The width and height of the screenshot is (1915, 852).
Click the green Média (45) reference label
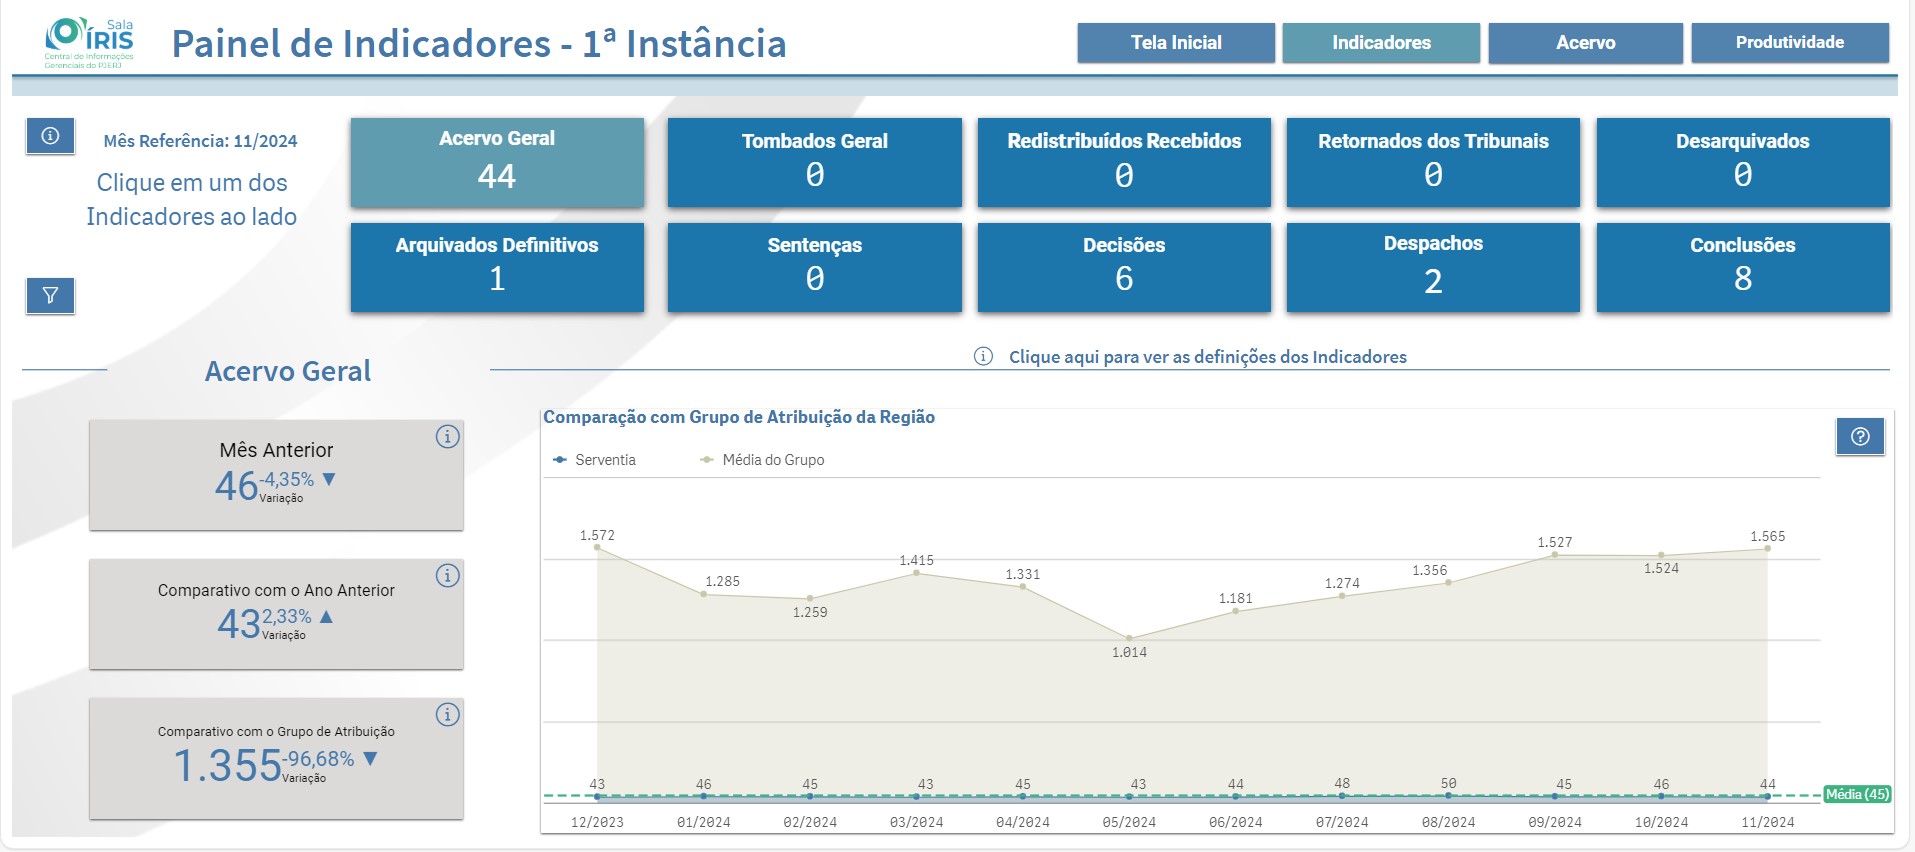1856,794
